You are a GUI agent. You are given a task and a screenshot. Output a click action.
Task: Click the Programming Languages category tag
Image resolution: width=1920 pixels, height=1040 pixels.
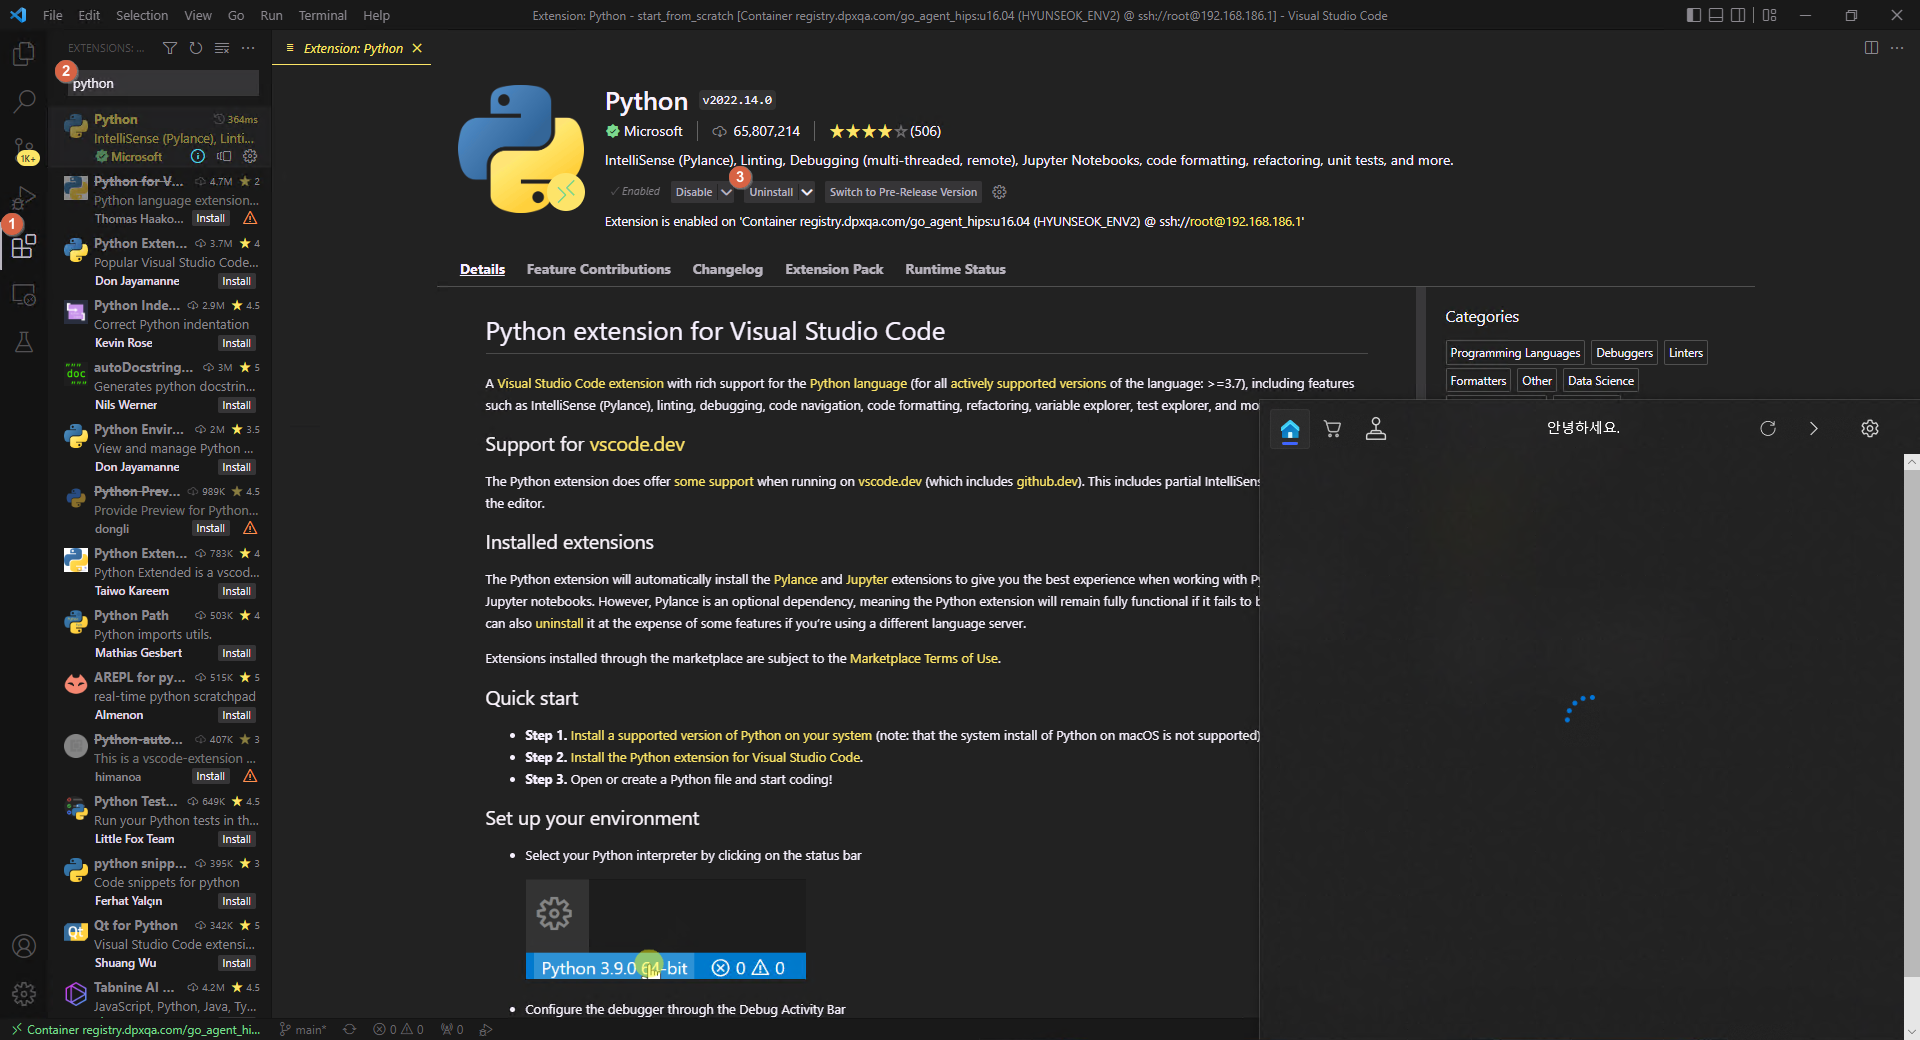[1515, 353]
